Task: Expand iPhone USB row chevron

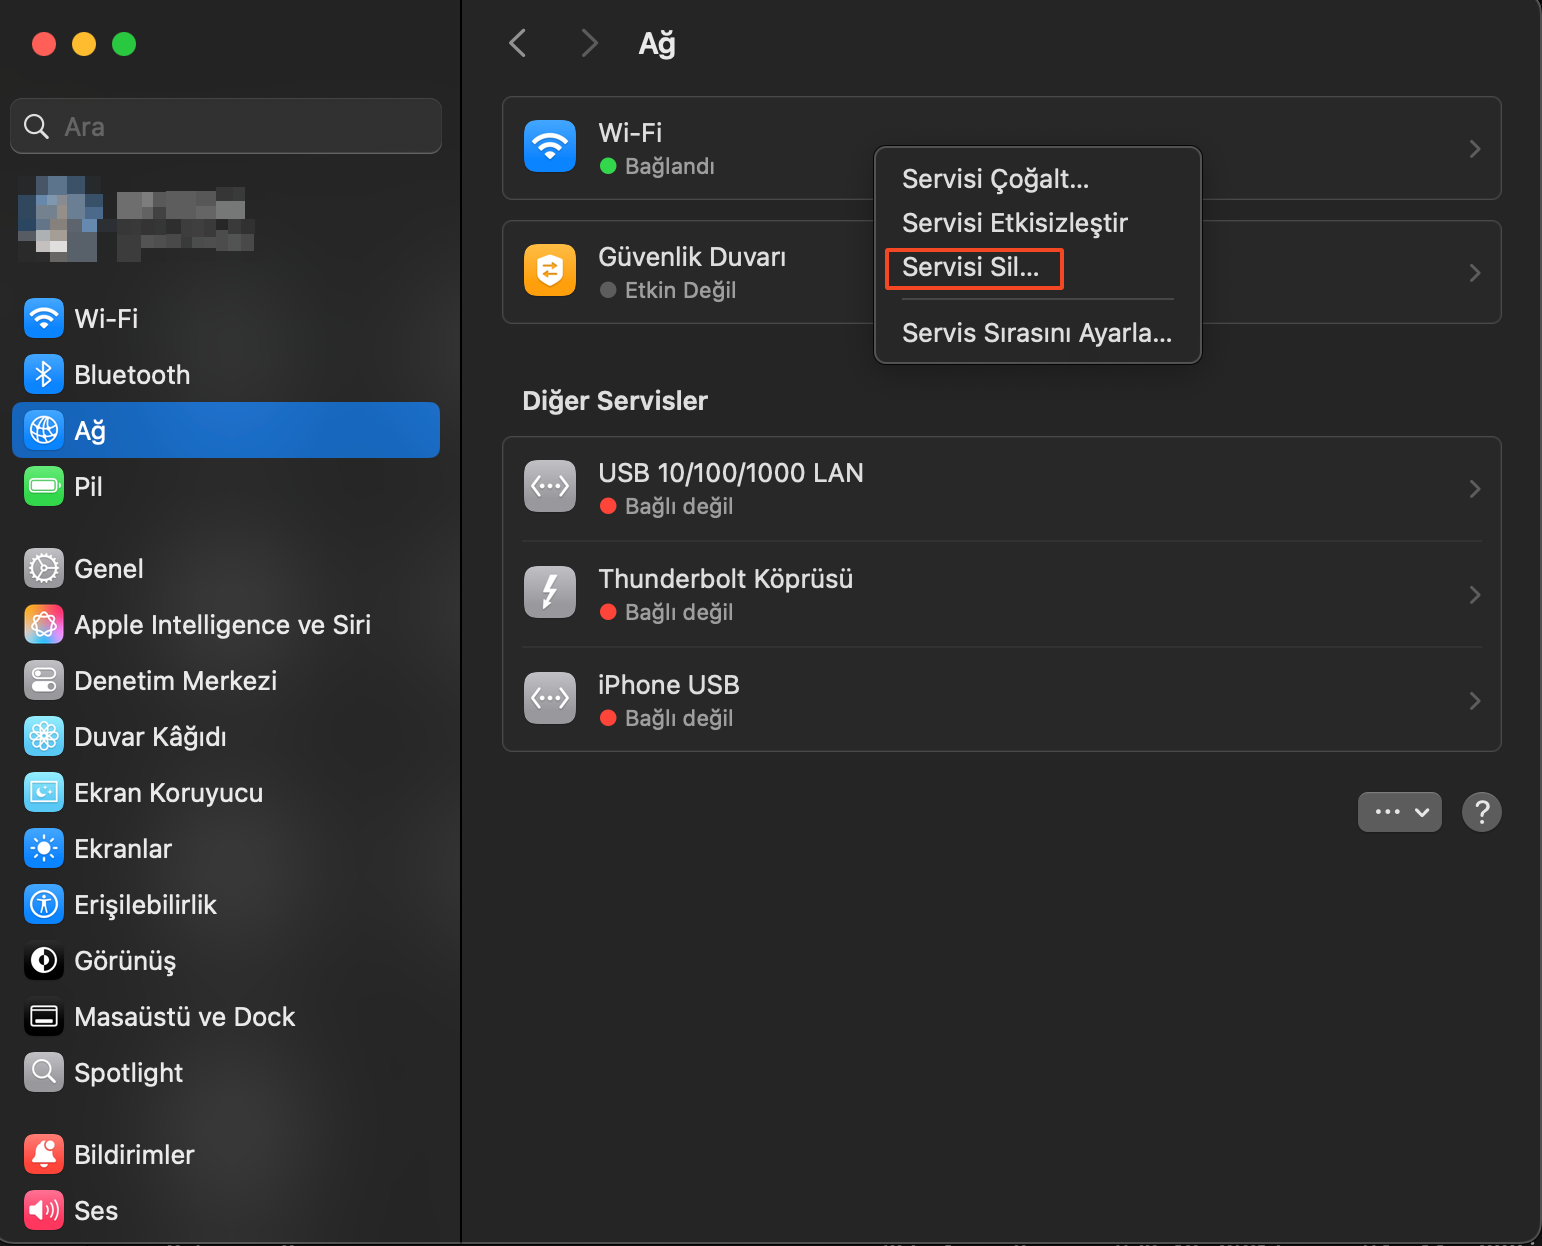Action: click(x=1475, y=701)
